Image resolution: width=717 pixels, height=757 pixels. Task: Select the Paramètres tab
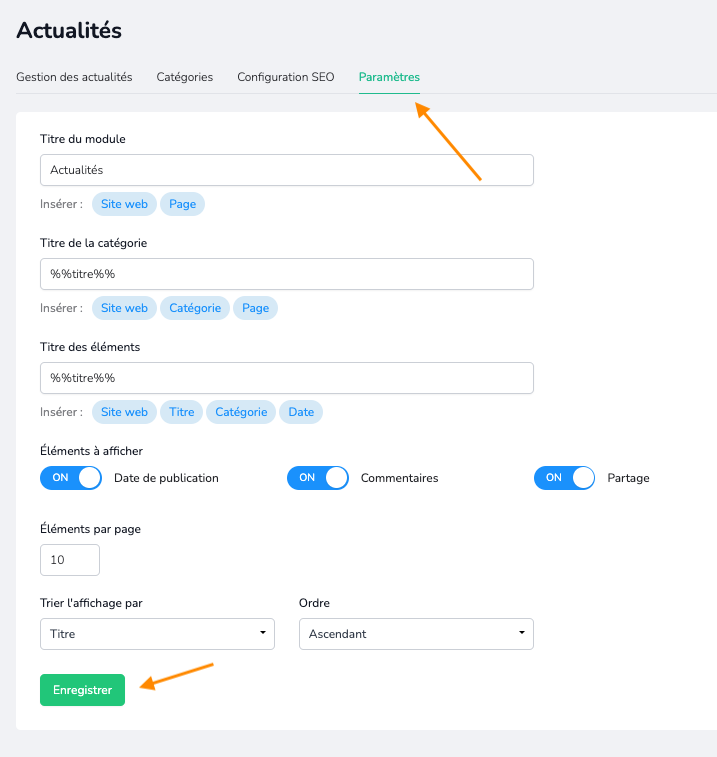coord(389,77)
